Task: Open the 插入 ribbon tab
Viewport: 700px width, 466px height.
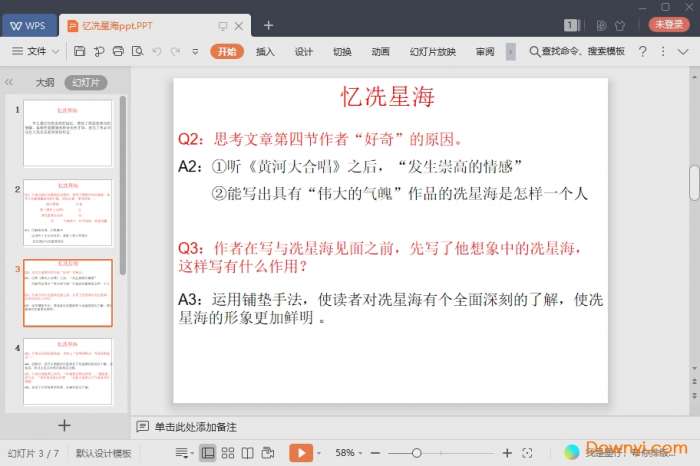Action: pyautogui.click(x=265, y=52)
